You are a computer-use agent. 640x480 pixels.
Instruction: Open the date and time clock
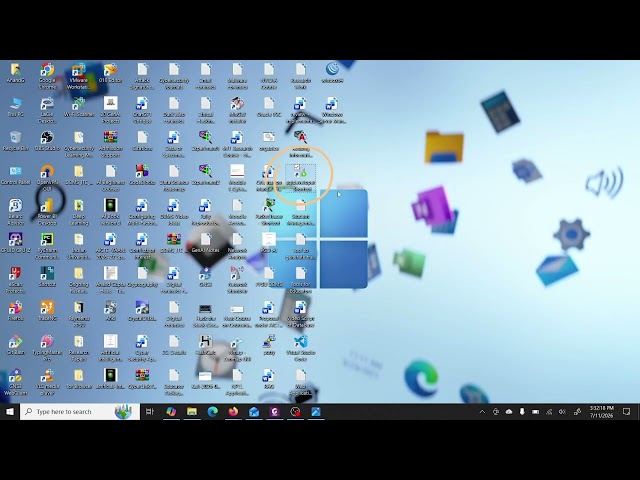click(x=602, y=412)
